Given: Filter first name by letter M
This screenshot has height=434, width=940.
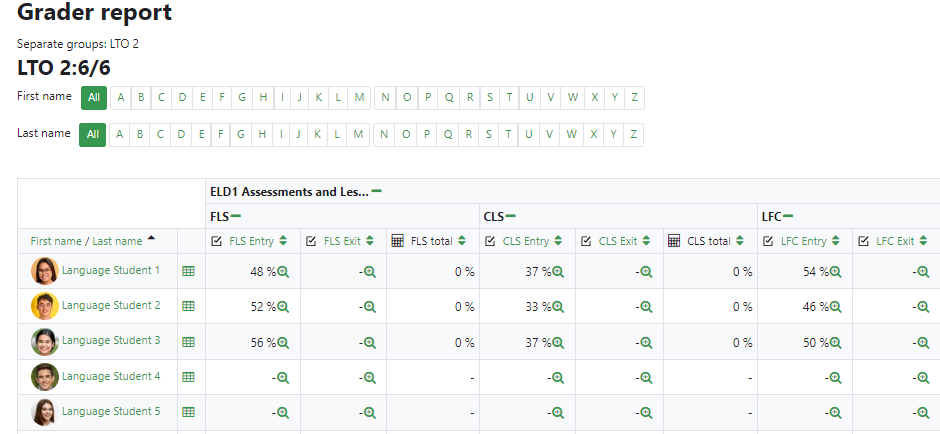Looking at the screenshot, I should [359, 97].
